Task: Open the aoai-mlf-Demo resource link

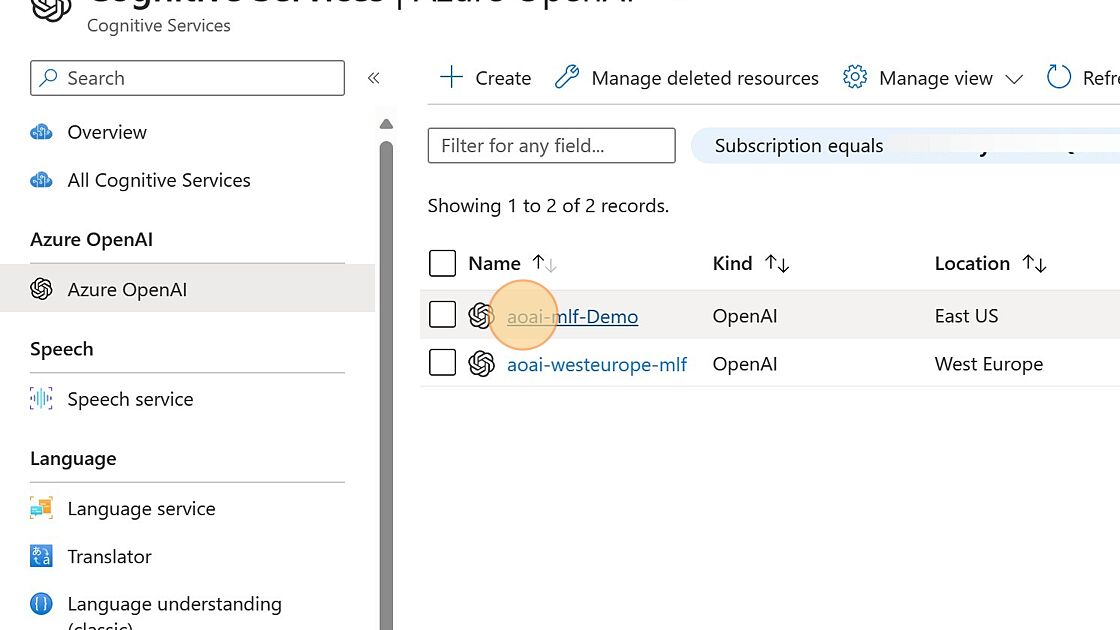Action: pos(572,316)
